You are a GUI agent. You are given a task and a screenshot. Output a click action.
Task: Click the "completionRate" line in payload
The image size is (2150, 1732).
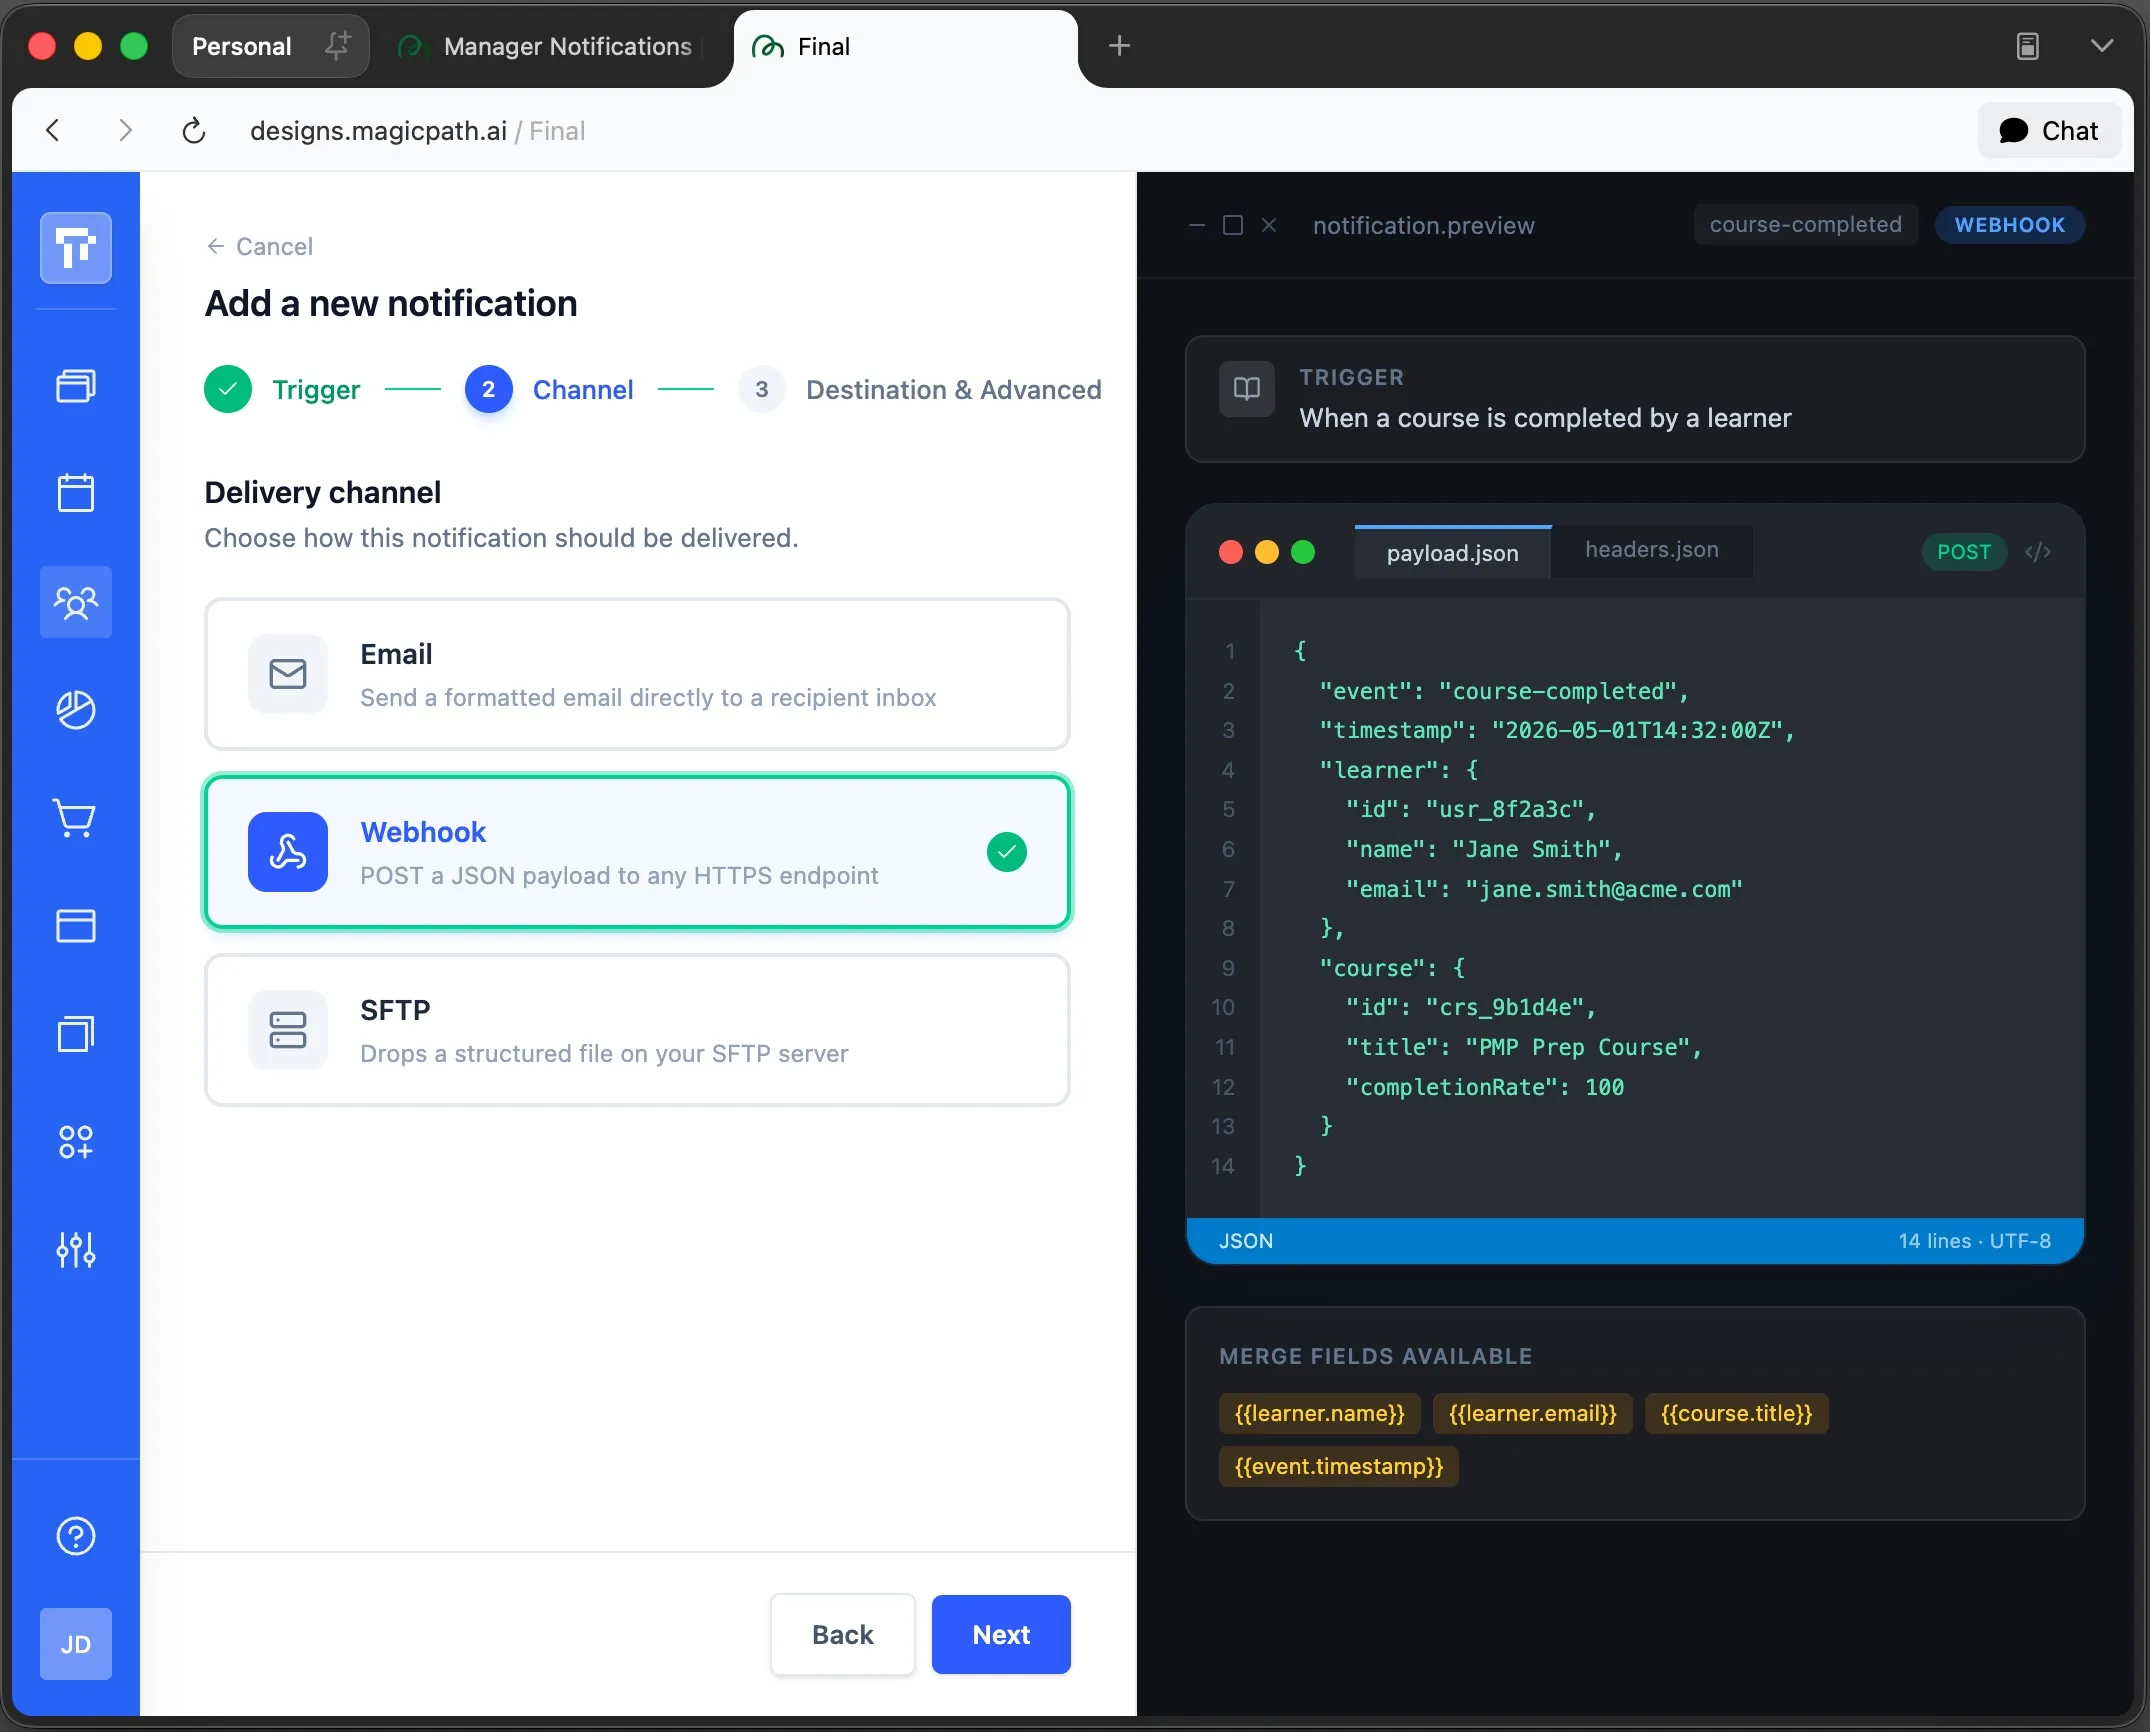coord(1484,1087)
